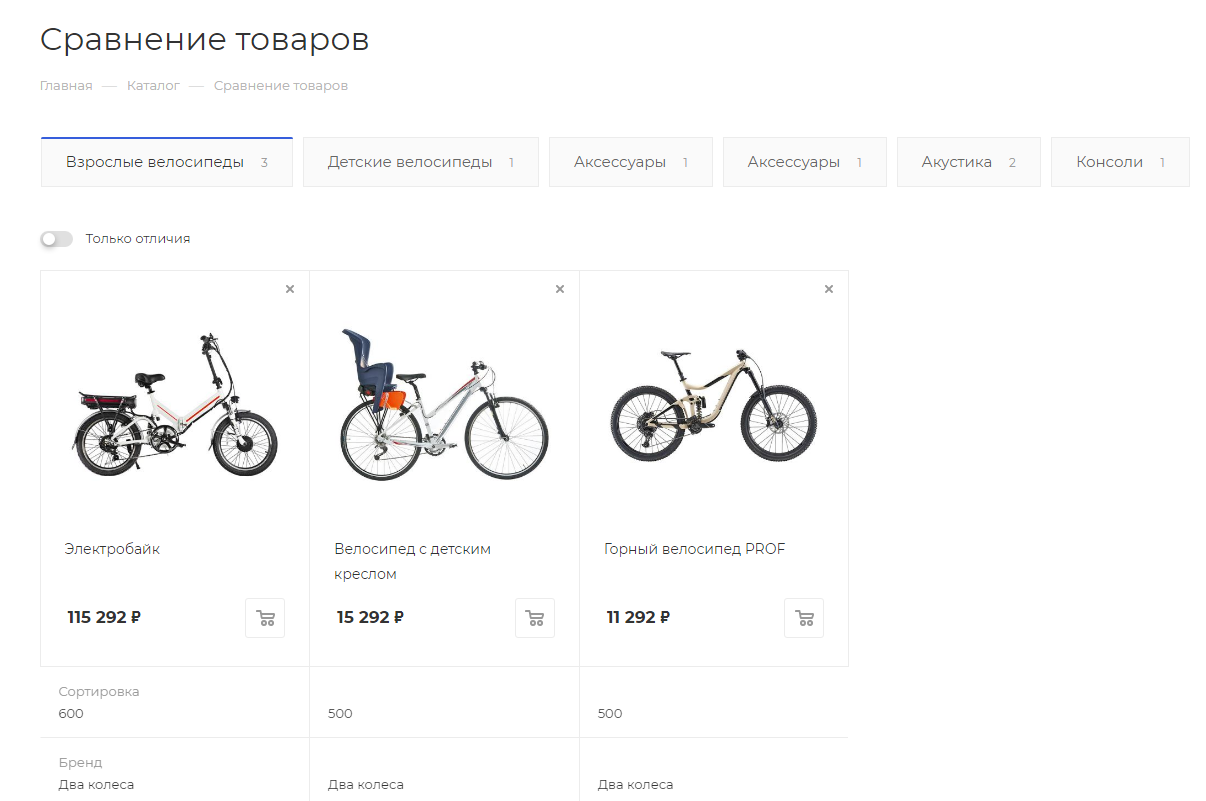Image resolution: width=1206 pixels, height=801 pixels.
Task: Remove Велосипед с детским креслом from comparison
Action: pyautogui.click(x=560, y=289)
